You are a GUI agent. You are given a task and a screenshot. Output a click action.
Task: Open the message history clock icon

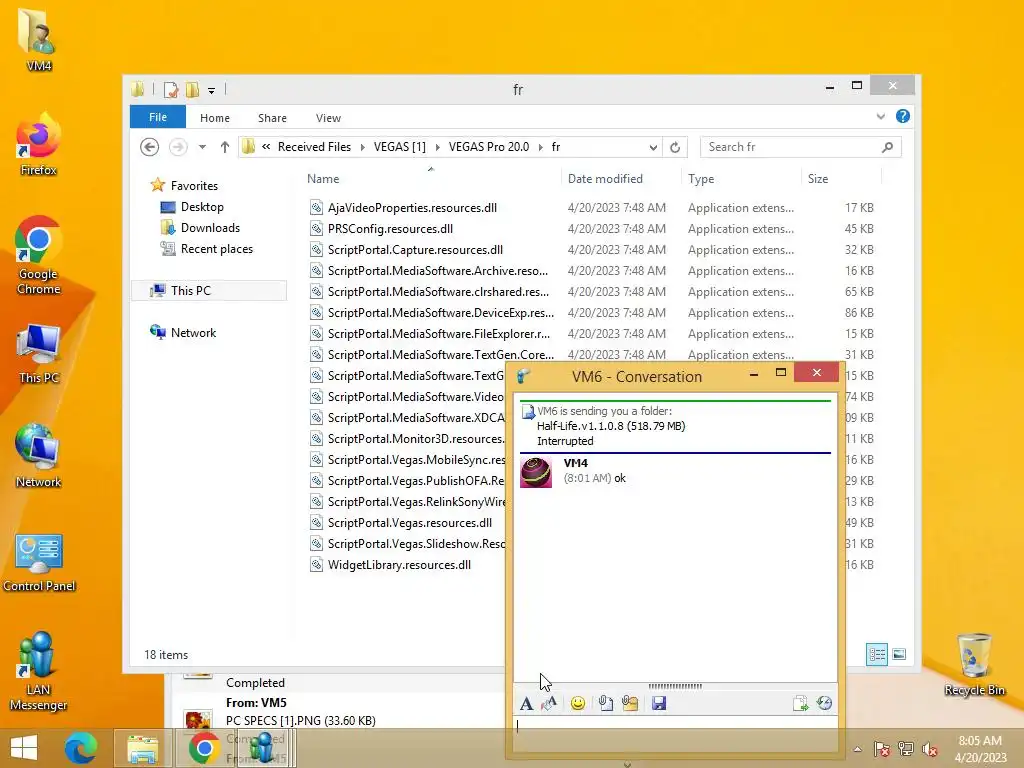click(825, 703)
